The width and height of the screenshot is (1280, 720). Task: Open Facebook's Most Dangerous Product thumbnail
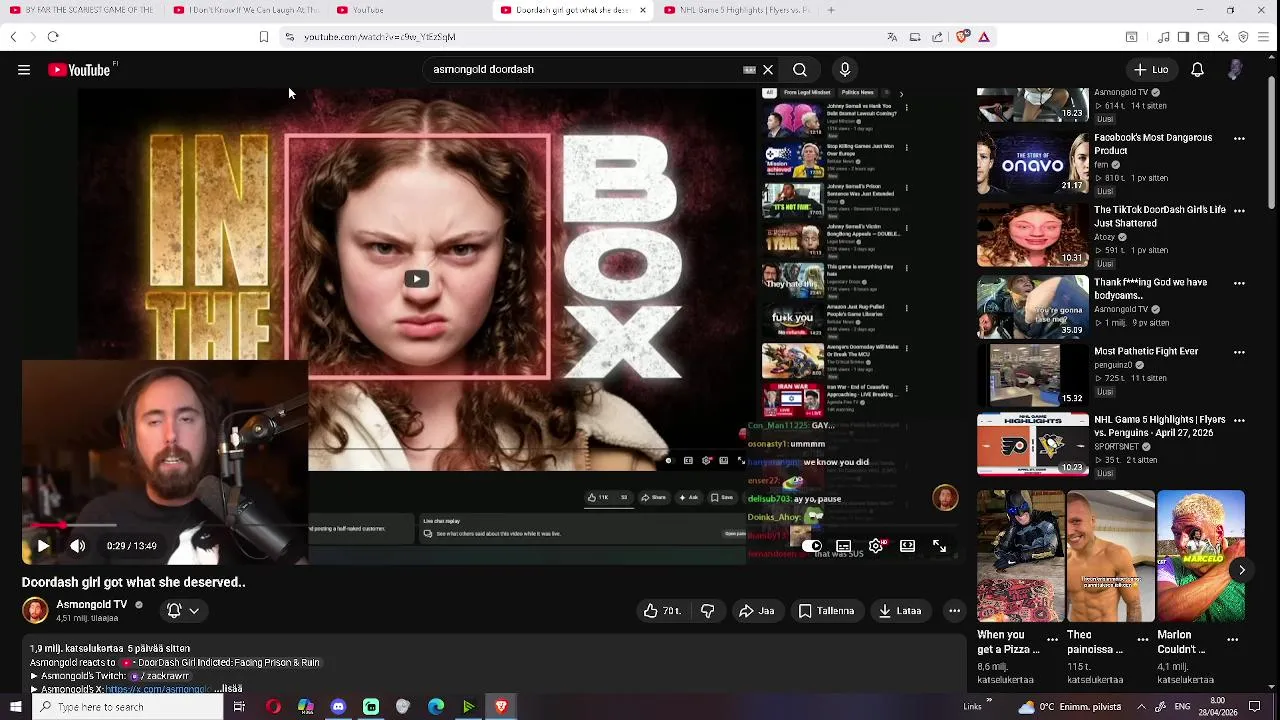[x=1033, y=163]
